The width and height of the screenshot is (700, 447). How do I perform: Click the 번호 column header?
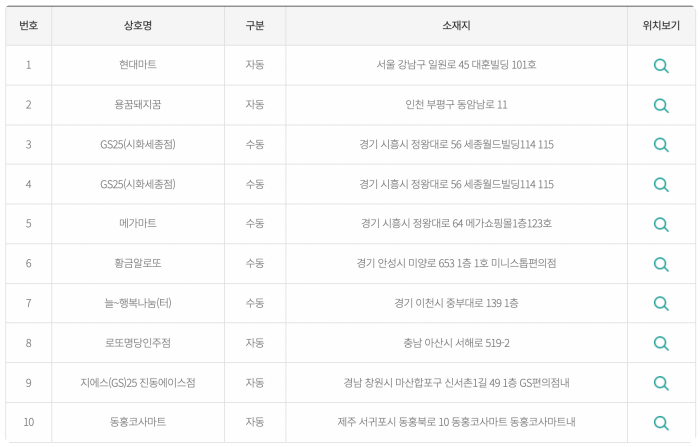[29, 25]
